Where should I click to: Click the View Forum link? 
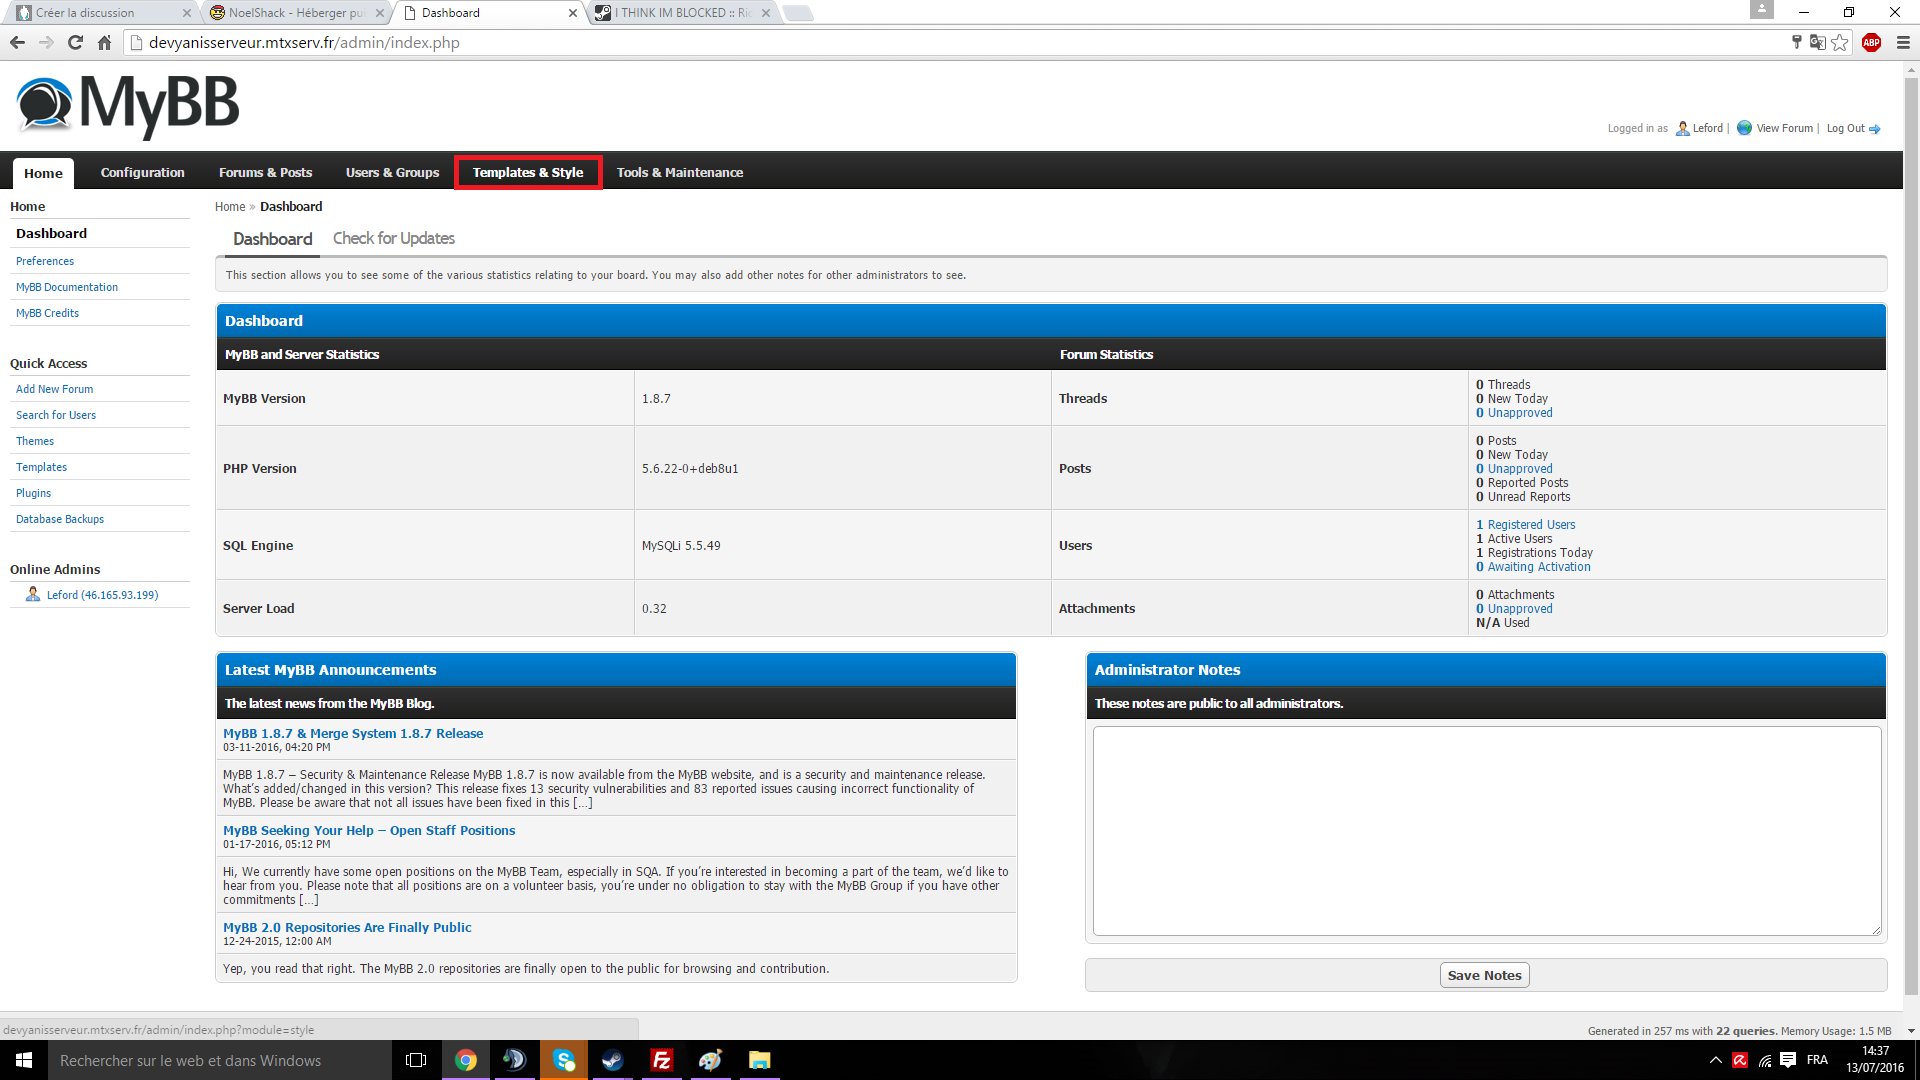click(x=1784, y=128)
